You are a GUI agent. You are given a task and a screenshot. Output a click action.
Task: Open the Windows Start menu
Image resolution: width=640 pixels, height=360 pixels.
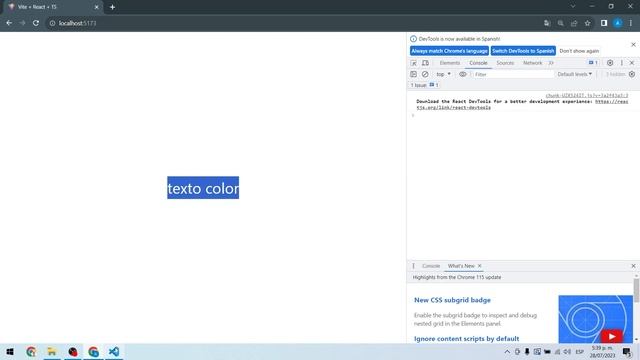click(10, 351)
